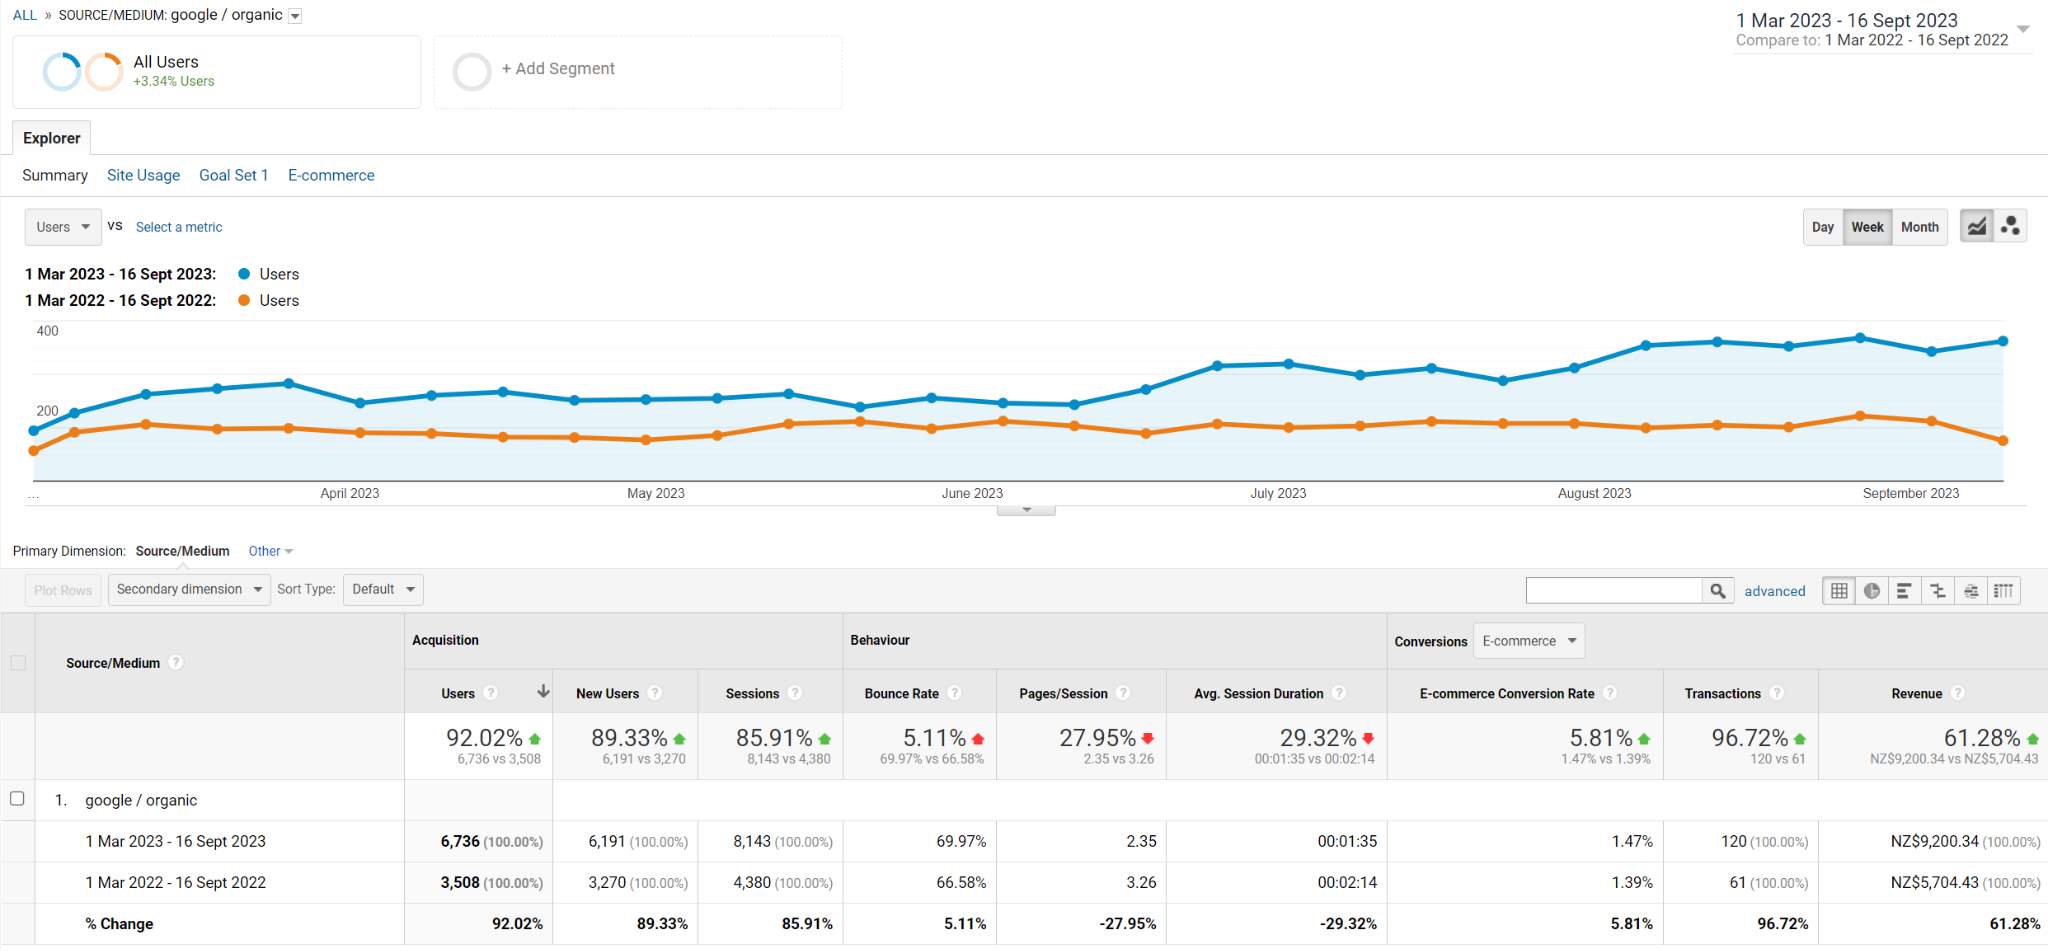This screenshot has height=951, width=2048.
Task: Open the Summary metric group
Action: 55,175
